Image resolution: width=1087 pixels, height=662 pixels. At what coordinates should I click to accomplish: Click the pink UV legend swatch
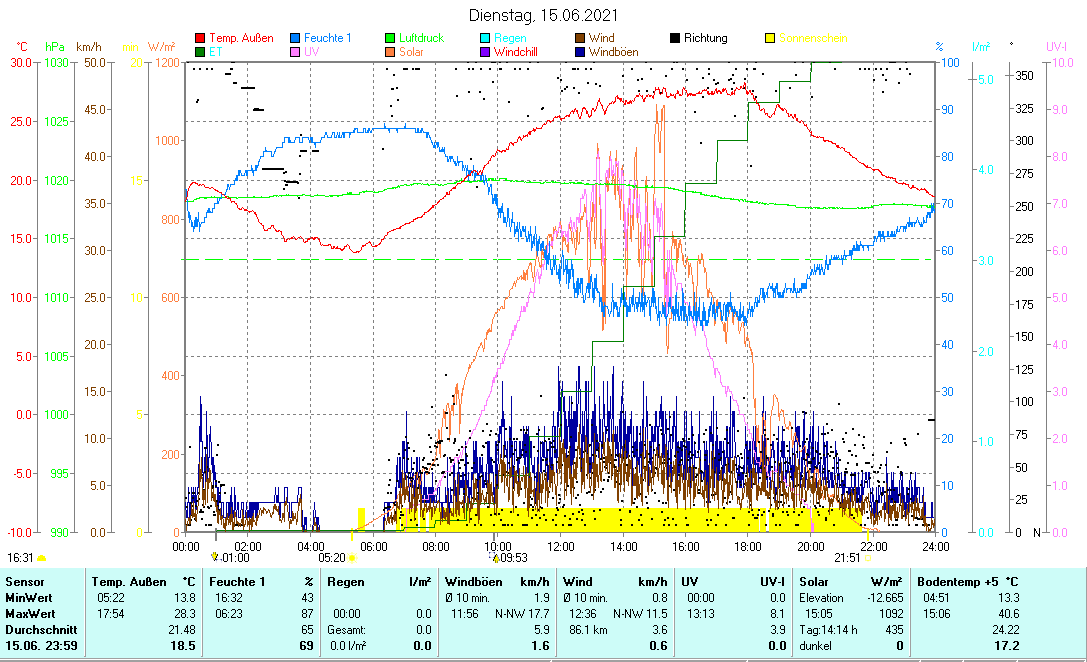click(295, 52)
